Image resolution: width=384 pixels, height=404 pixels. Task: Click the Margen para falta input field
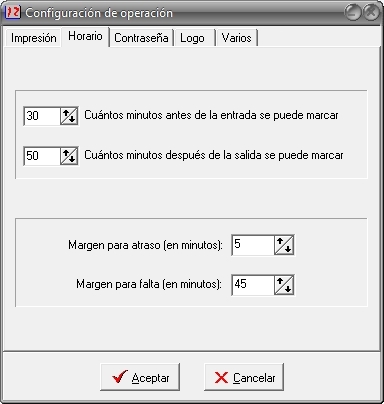(x=253, y=285)
